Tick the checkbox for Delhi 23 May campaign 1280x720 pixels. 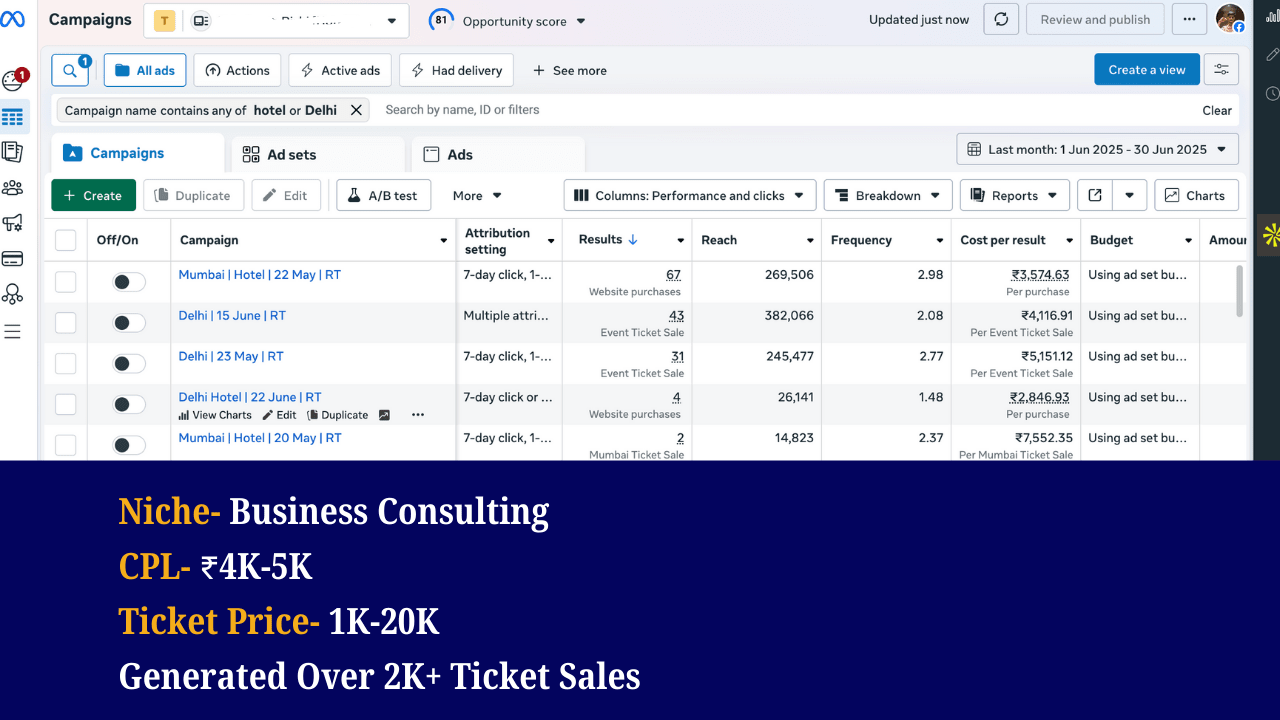[x=66, y=364]
